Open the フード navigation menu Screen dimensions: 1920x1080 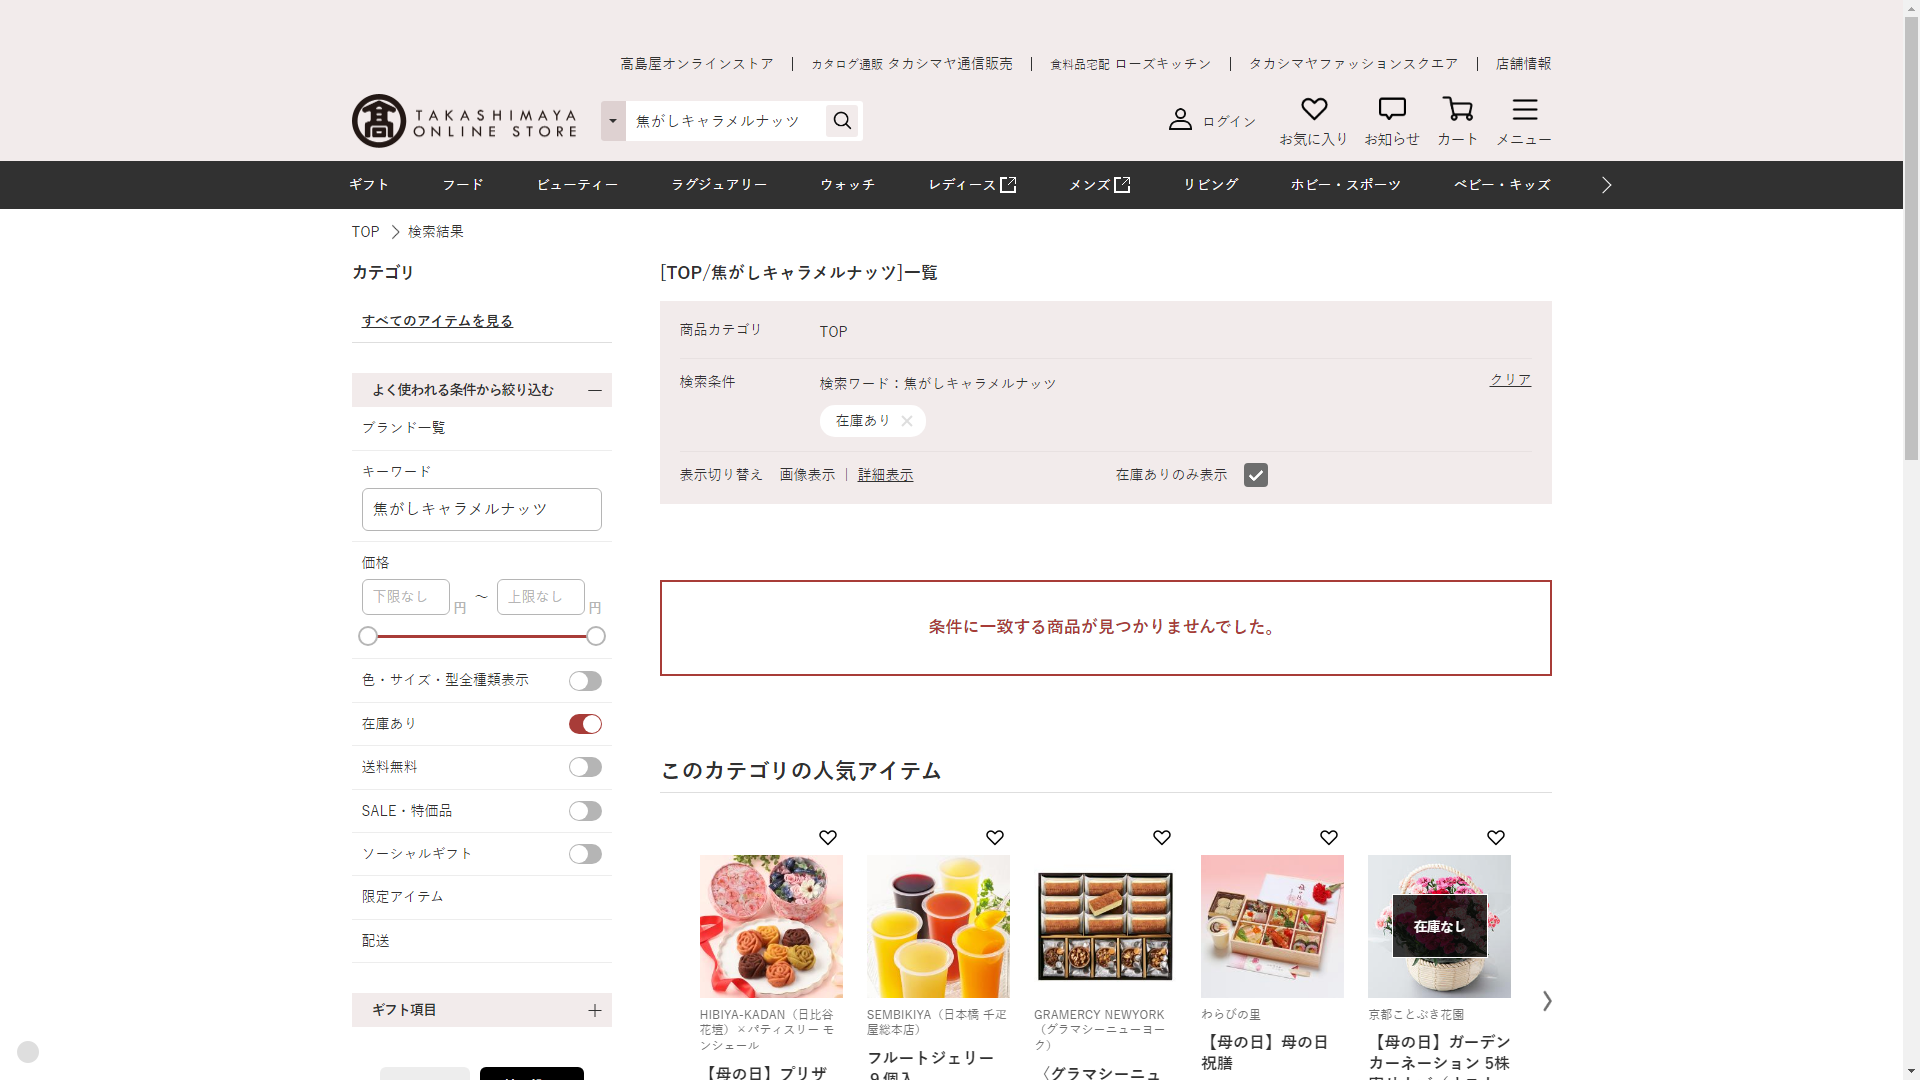tap(462, 185)
